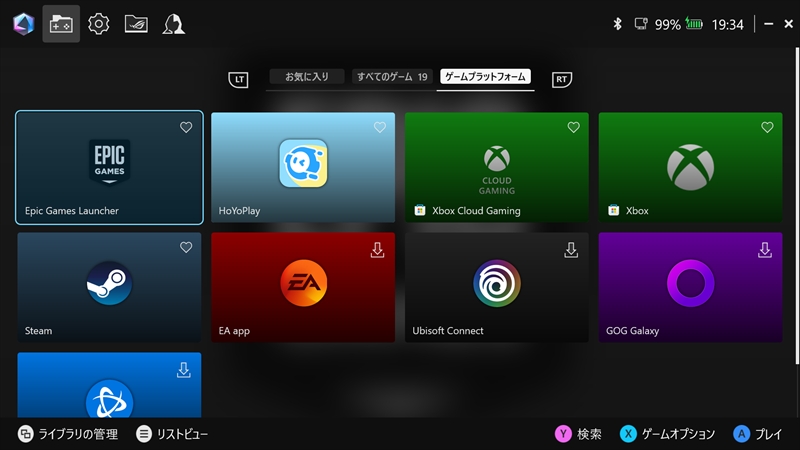This screenshot has width=800, height=450.
Task: Open the Armoury Crate home icon
Action: coord(22,24)
